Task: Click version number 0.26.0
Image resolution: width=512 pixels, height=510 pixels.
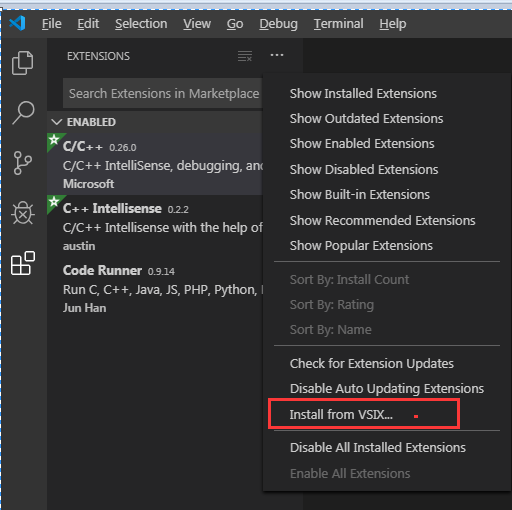Action: tap(123, 148)
